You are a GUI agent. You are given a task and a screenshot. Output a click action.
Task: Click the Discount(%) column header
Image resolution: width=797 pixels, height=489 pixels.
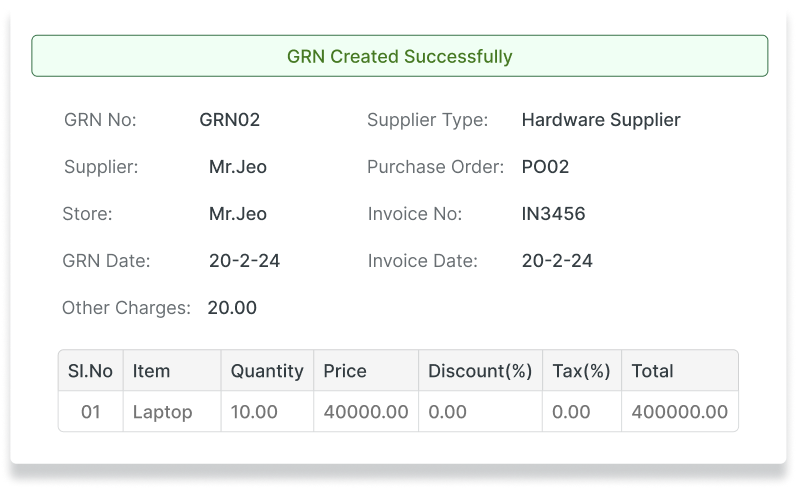[480, 371]
